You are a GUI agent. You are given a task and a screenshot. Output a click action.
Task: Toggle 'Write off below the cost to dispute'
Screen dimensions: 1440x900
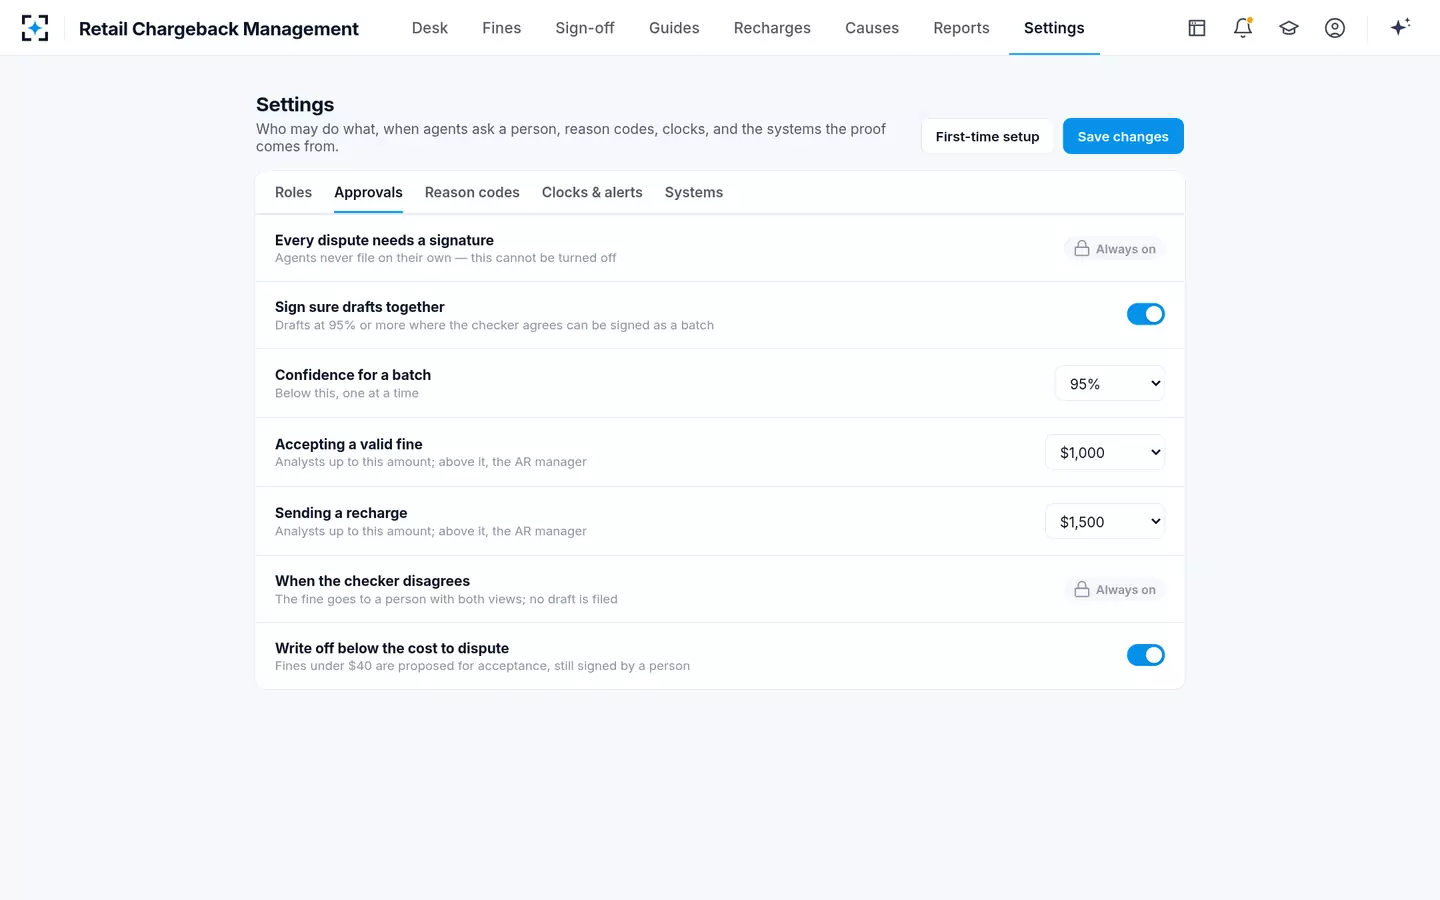click(x=1146, y=655)
